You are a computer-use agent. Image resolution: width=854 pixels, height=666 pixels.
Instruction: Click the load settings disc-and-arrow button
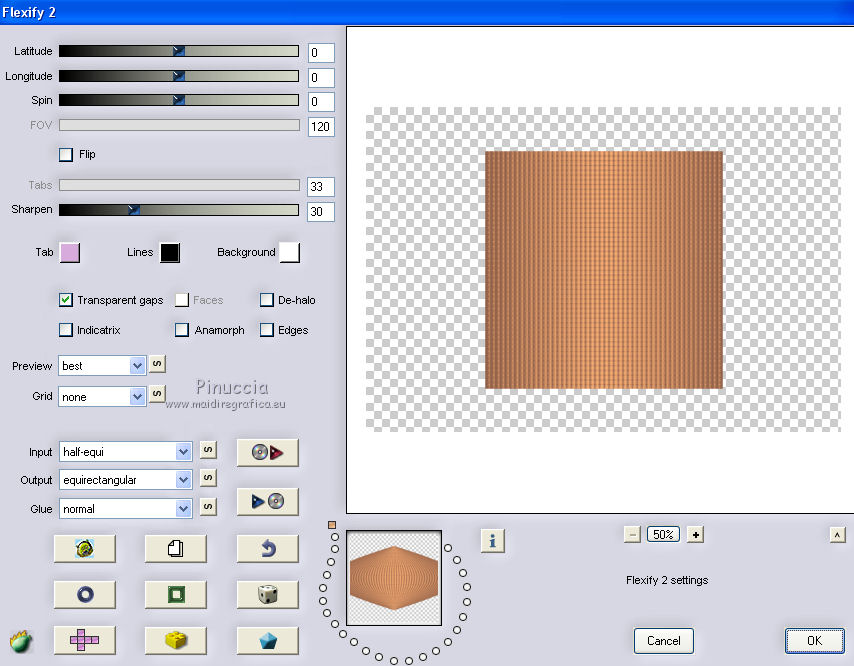(x=267, y=453)
